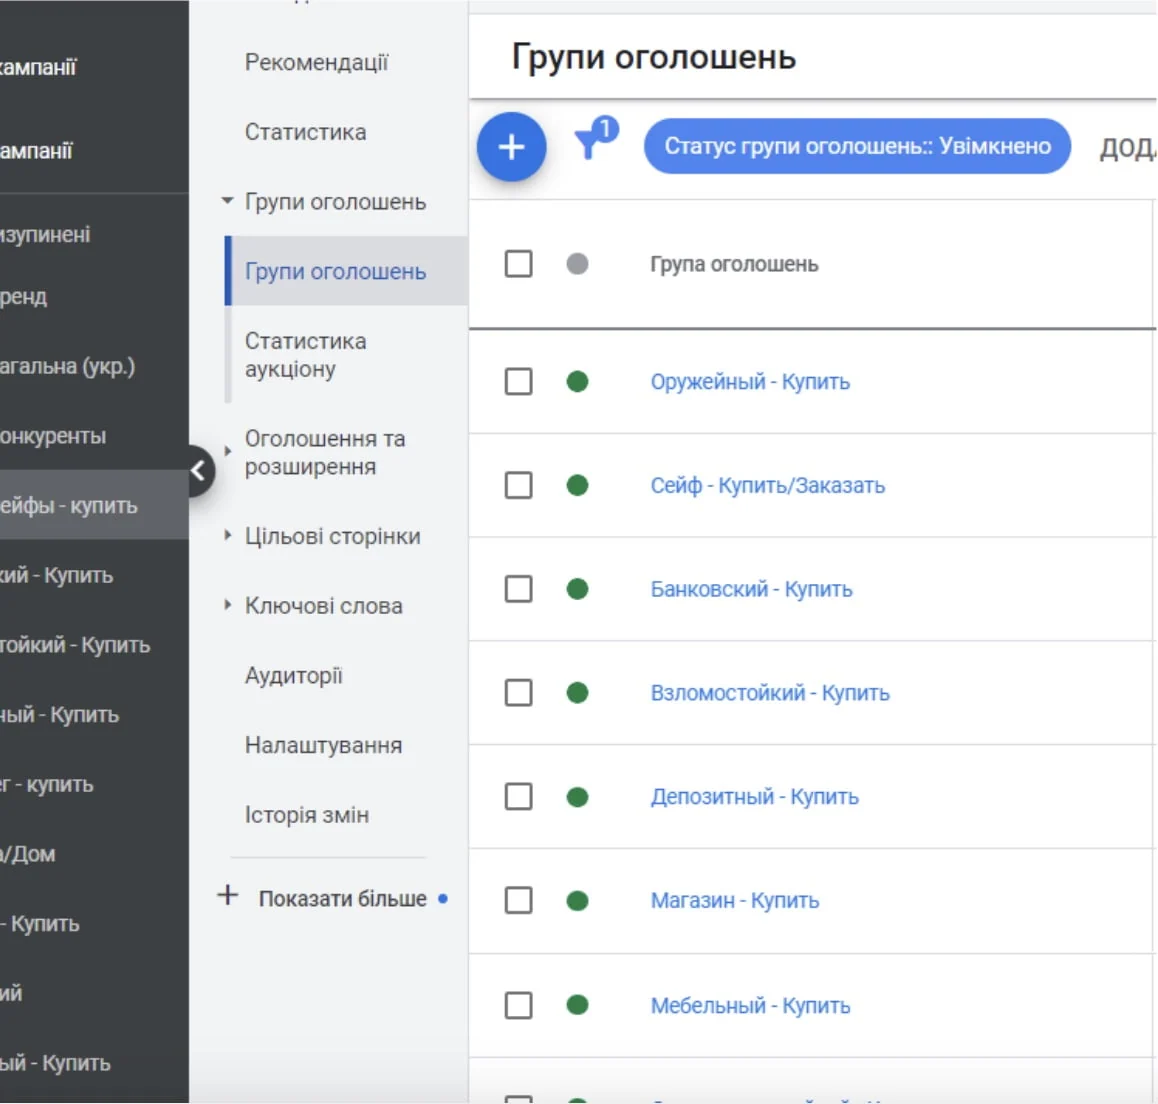Open Цільові сторінки section
Viewport: 1158px width, 1104px height.
pos(333,536)
